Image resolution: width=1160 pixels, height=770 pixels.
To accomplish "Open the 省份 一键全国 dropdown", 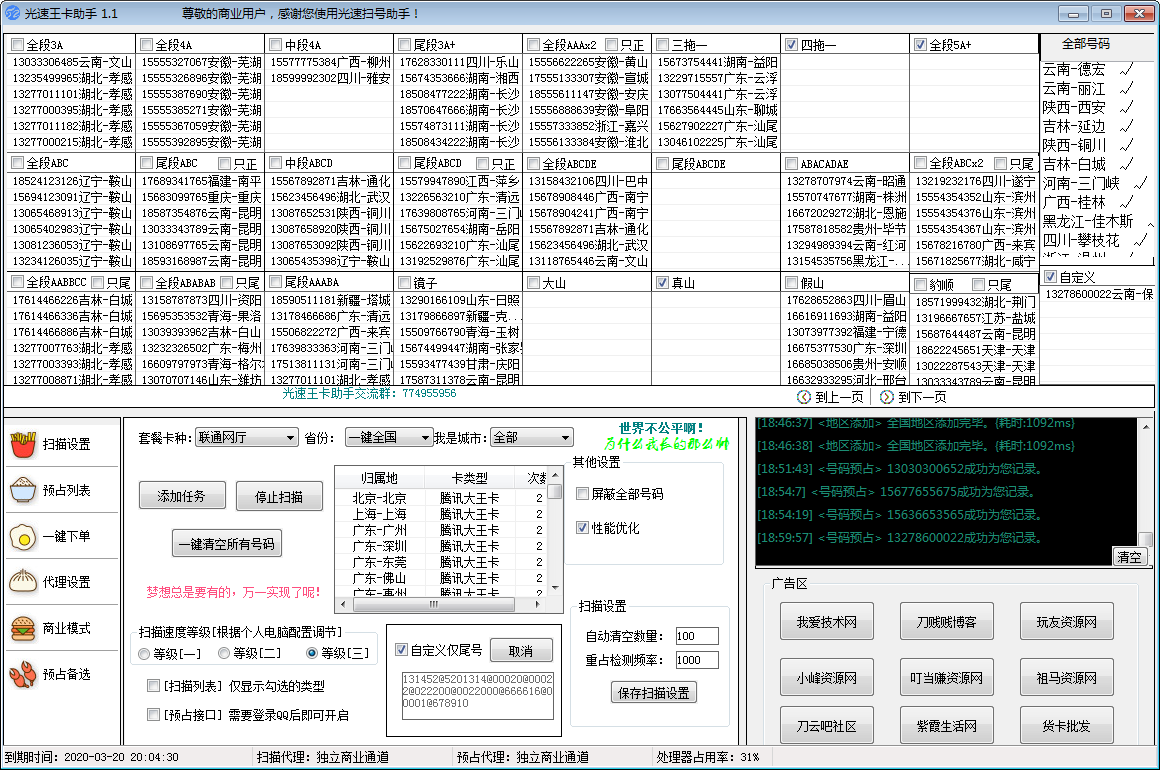I will [x=389, y=438].
